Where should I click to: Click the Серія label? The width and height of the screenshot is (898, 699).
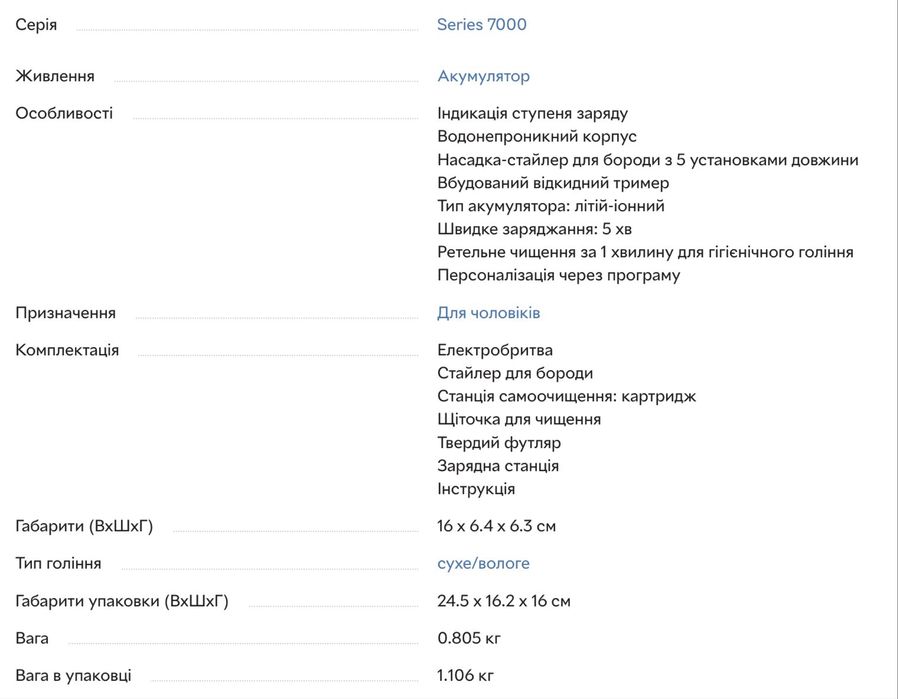point(36,24)
